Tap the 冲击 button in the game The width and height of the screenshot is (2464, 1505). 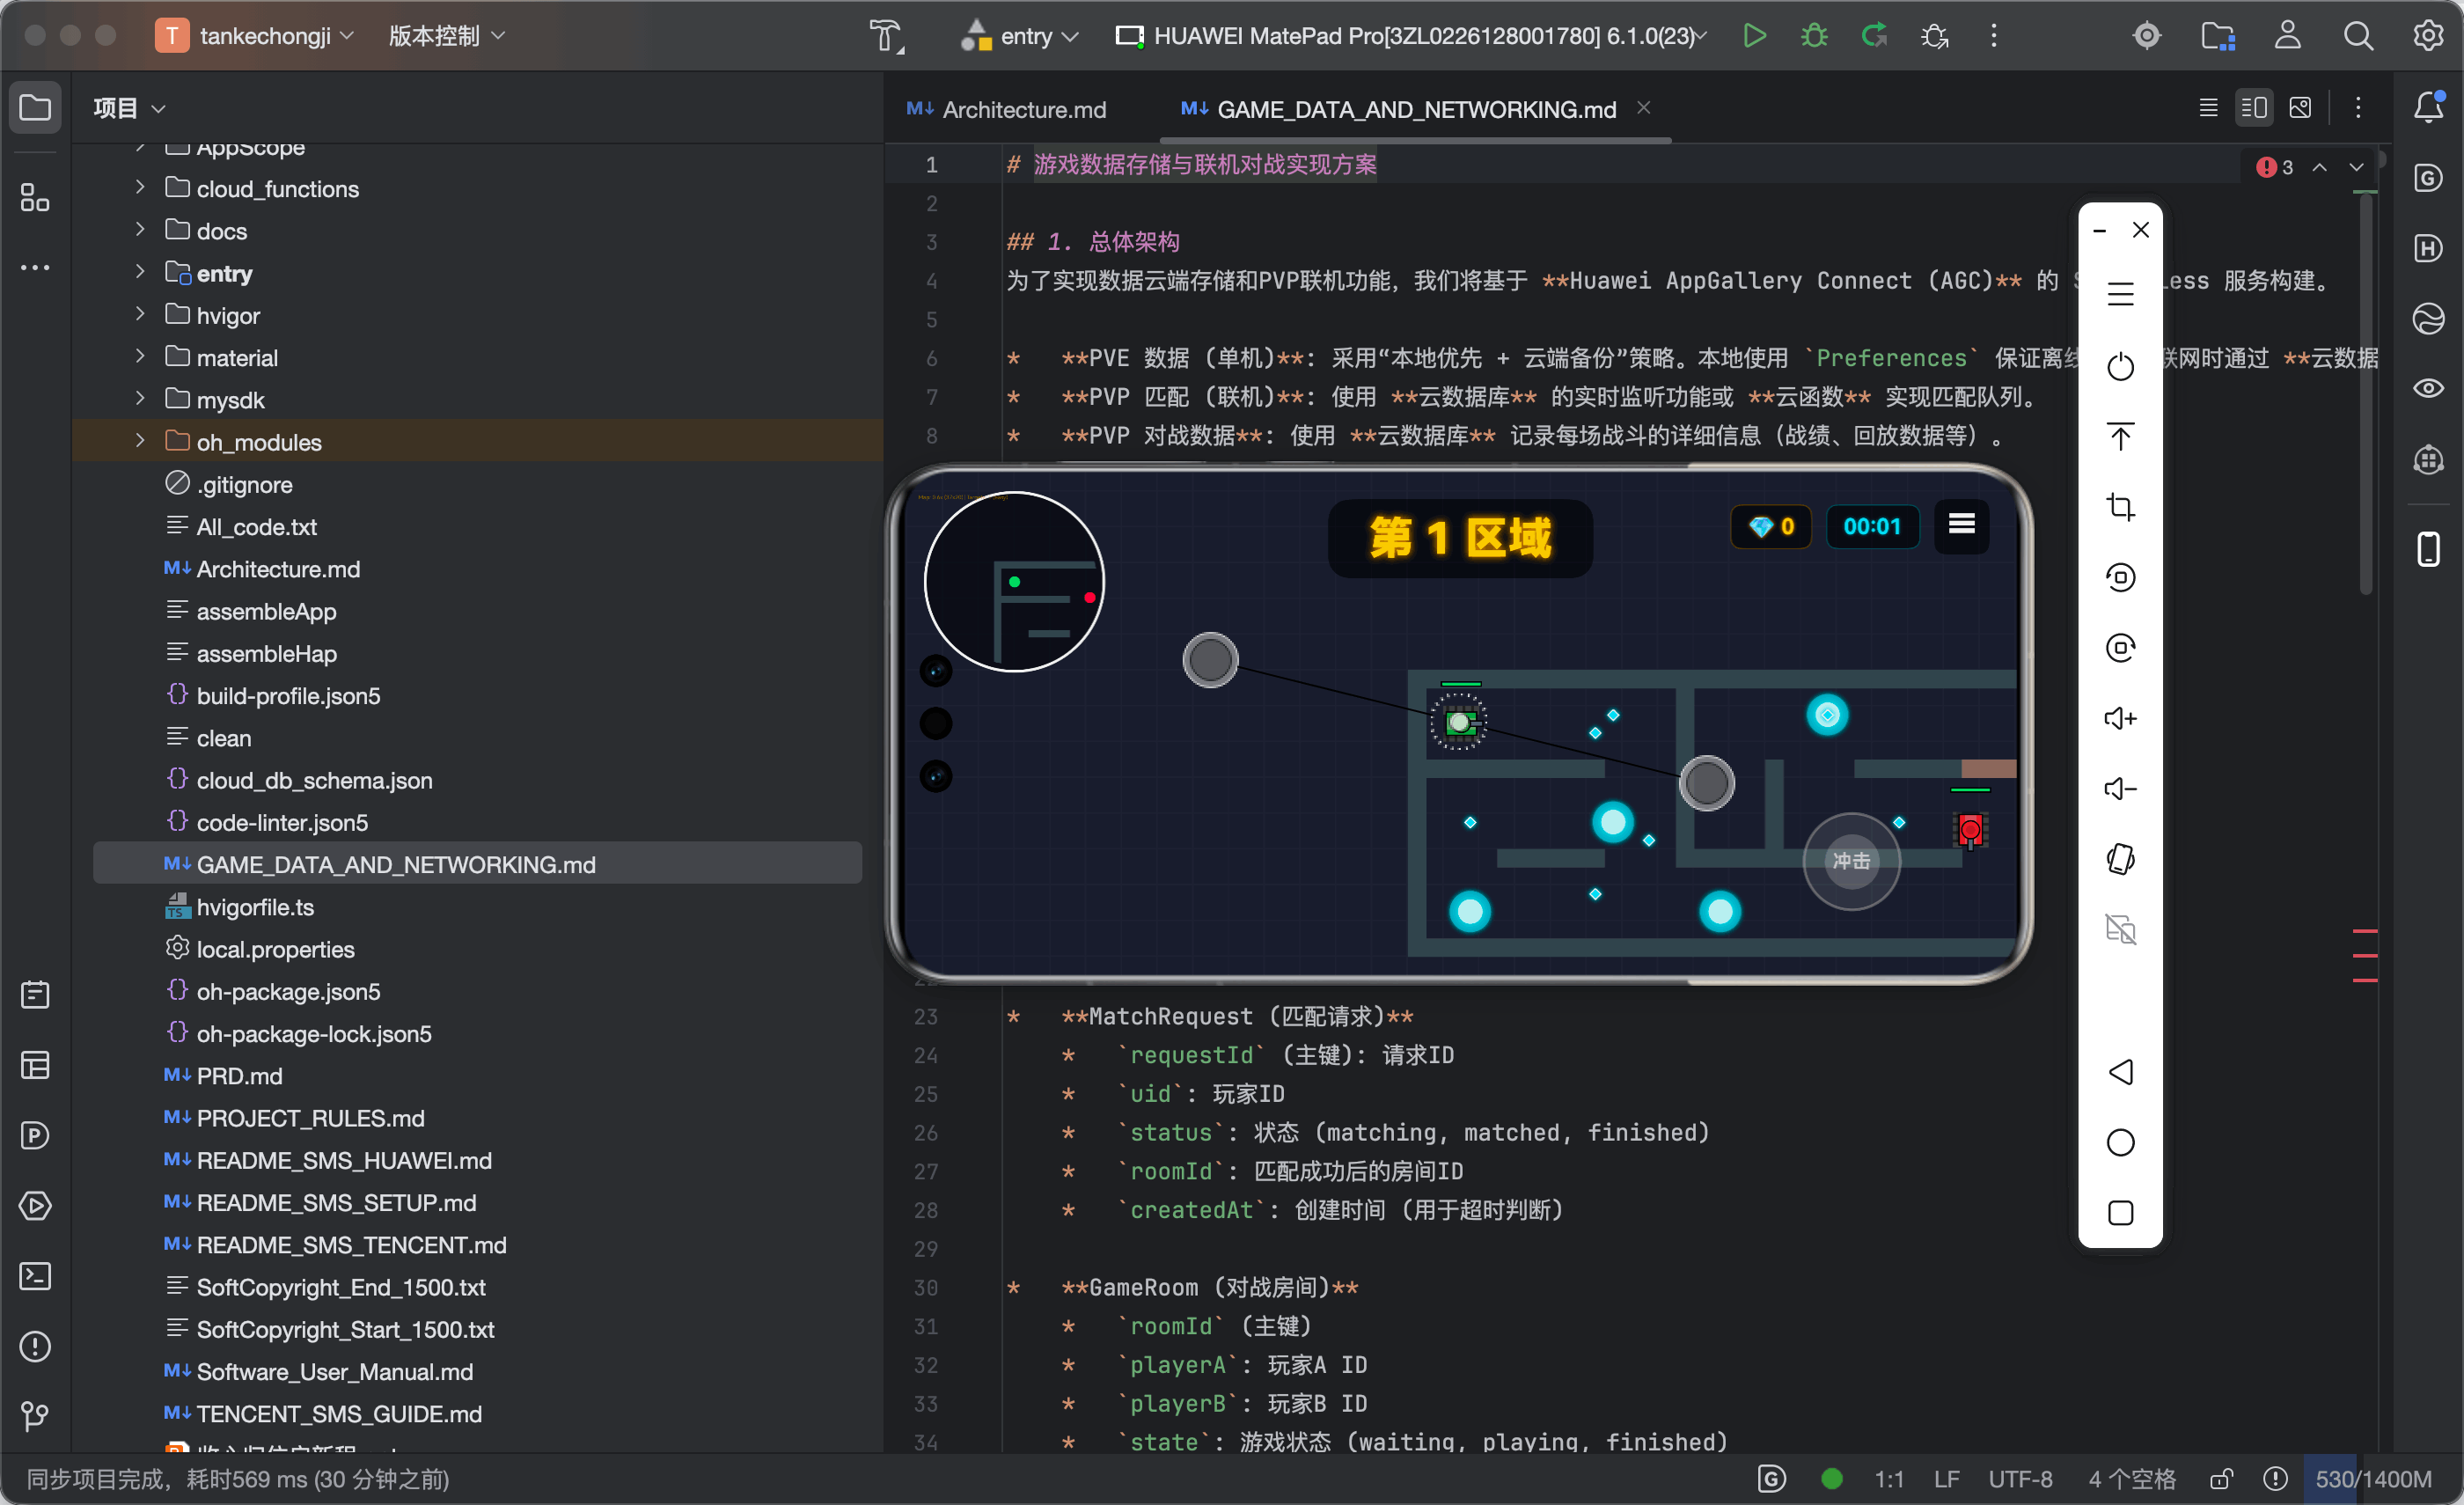pos(1851,861)
